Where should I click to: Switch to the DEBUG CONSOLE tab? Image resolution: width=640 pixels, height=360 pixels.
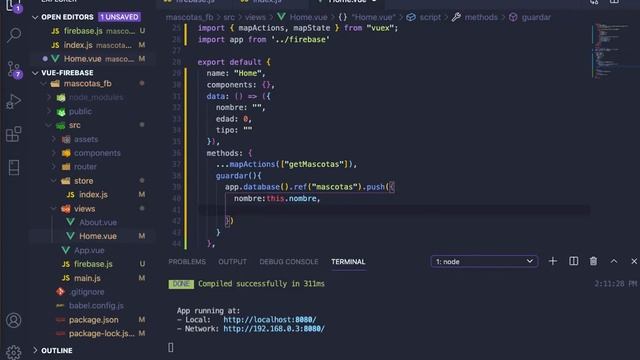point(289,262)
